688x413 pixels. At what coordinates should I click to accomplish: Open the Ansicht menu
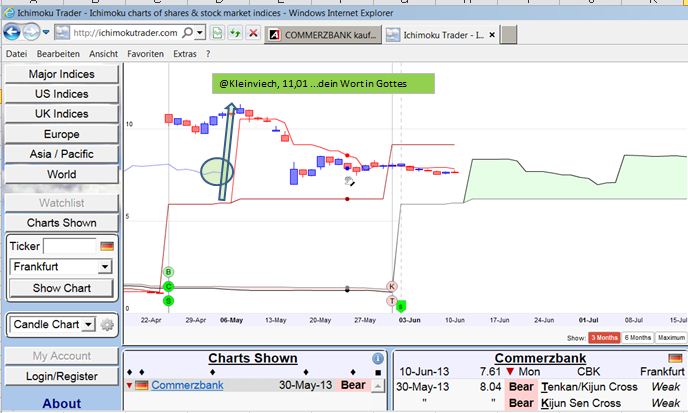(x=104, y=54)
